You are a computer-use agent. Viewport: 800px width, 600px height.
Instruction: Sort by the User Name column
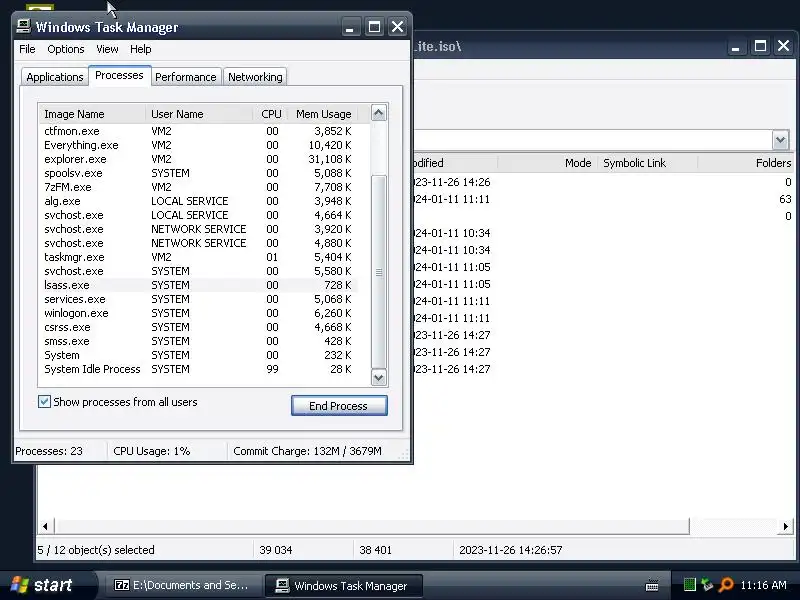coord(199,114)
